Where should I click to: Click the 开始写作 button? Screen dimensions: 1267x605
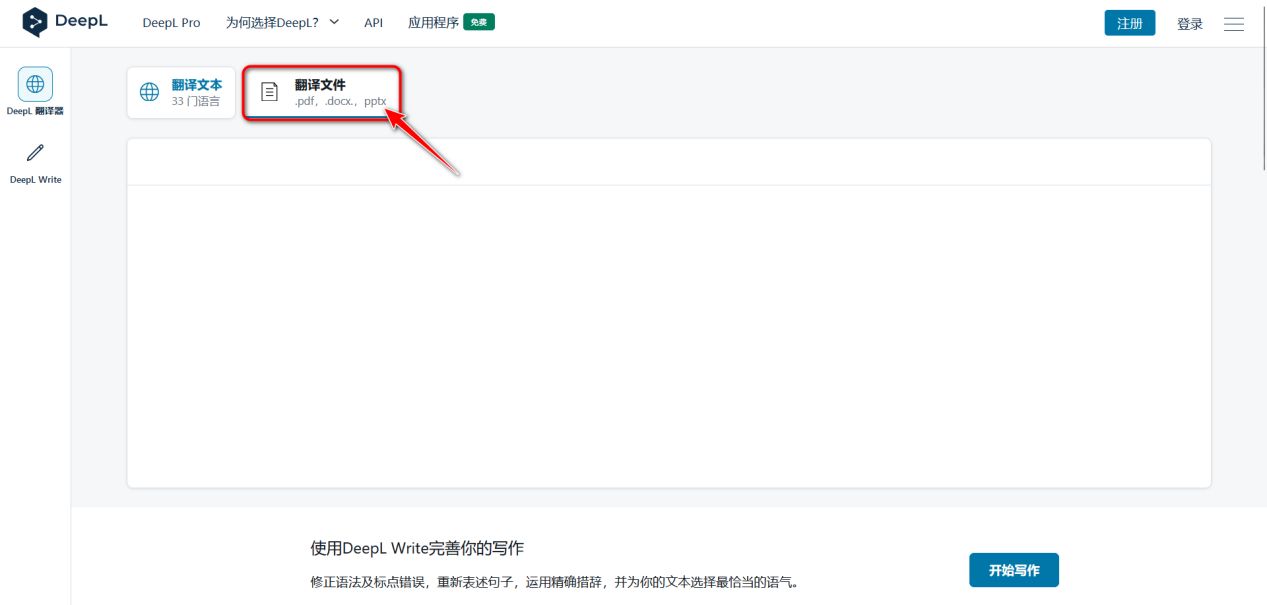click(1014, 570)
